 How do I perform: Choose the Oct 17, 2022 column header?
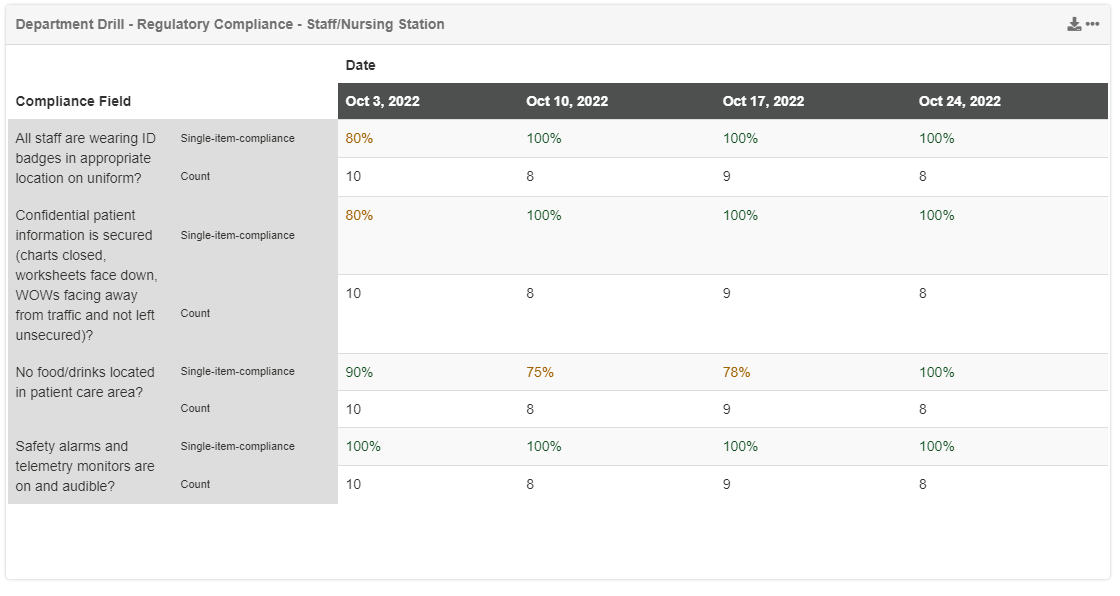(763, 101)
